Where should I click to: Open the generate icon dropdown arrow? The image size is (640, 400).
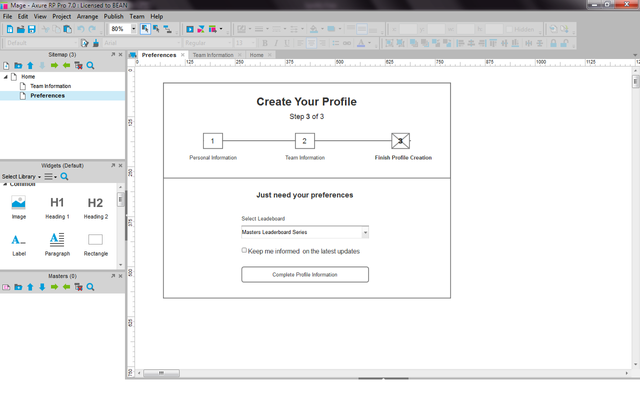[x=221, y=29]
